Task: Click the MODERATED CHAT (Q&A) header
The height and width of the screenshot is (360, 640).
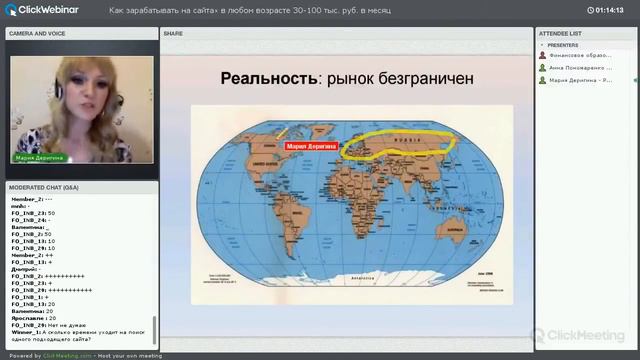Action: click(82, 187)
